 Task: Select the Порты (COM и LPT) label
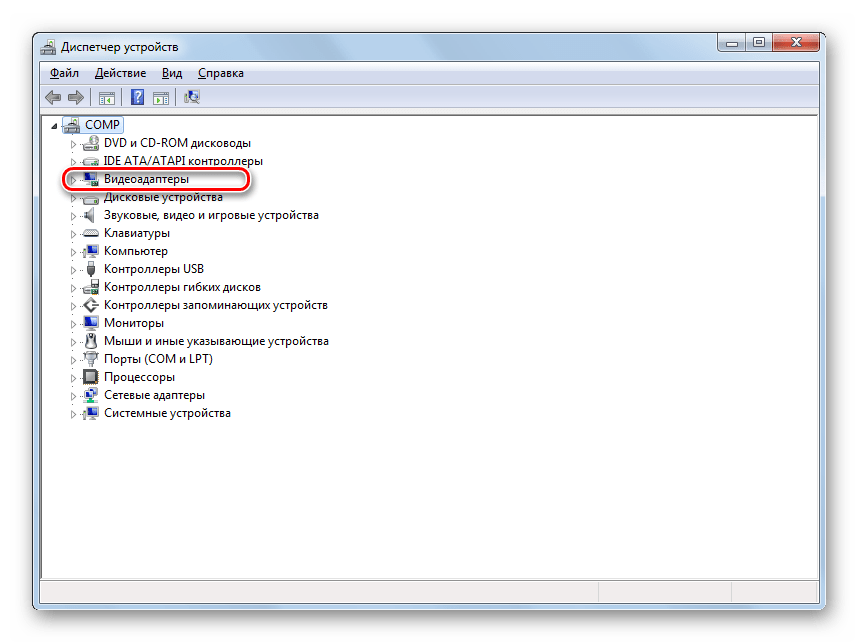(158, 359)
